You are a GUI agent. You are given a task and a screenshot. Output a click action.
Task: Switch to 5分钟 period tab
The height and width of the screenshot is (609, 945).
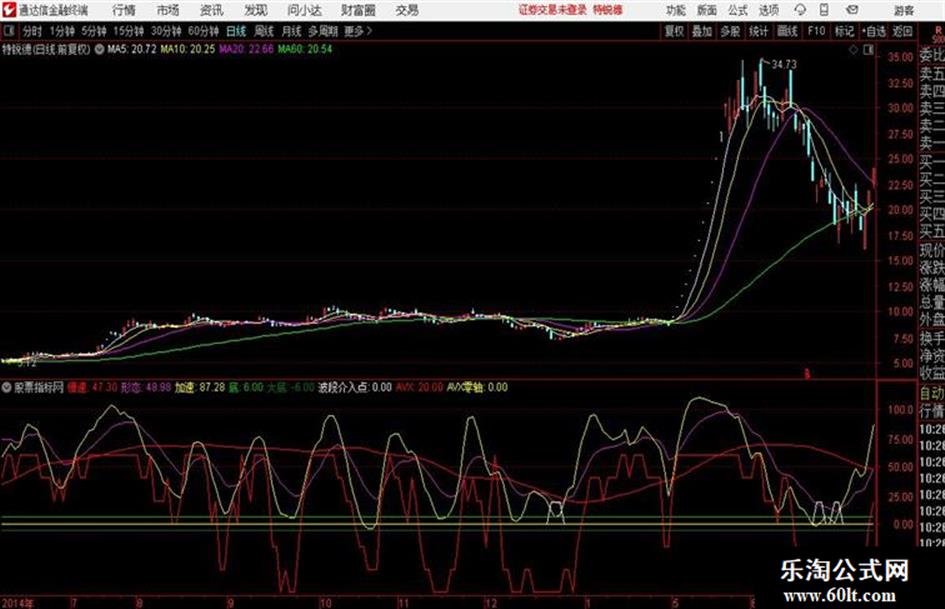click(x=94, y=31)
